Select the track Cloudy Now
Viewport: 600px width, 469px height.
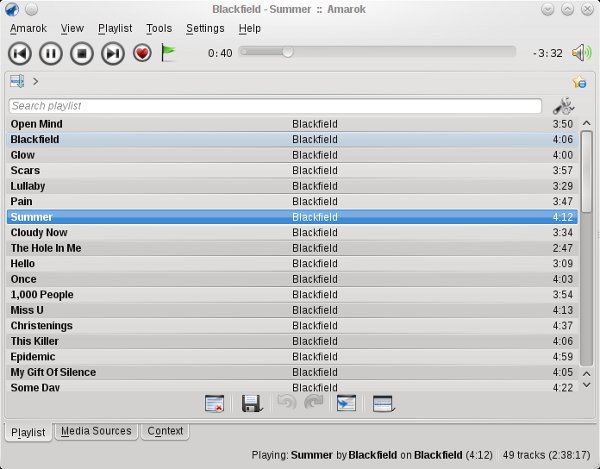pyautogui.click(x=292, y=233)
